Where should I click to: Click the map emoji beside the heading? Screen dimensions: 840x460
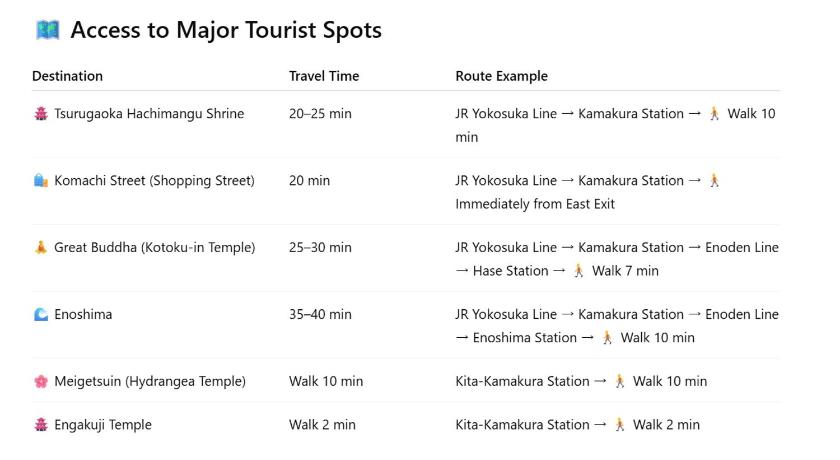[x=48, y=30]
